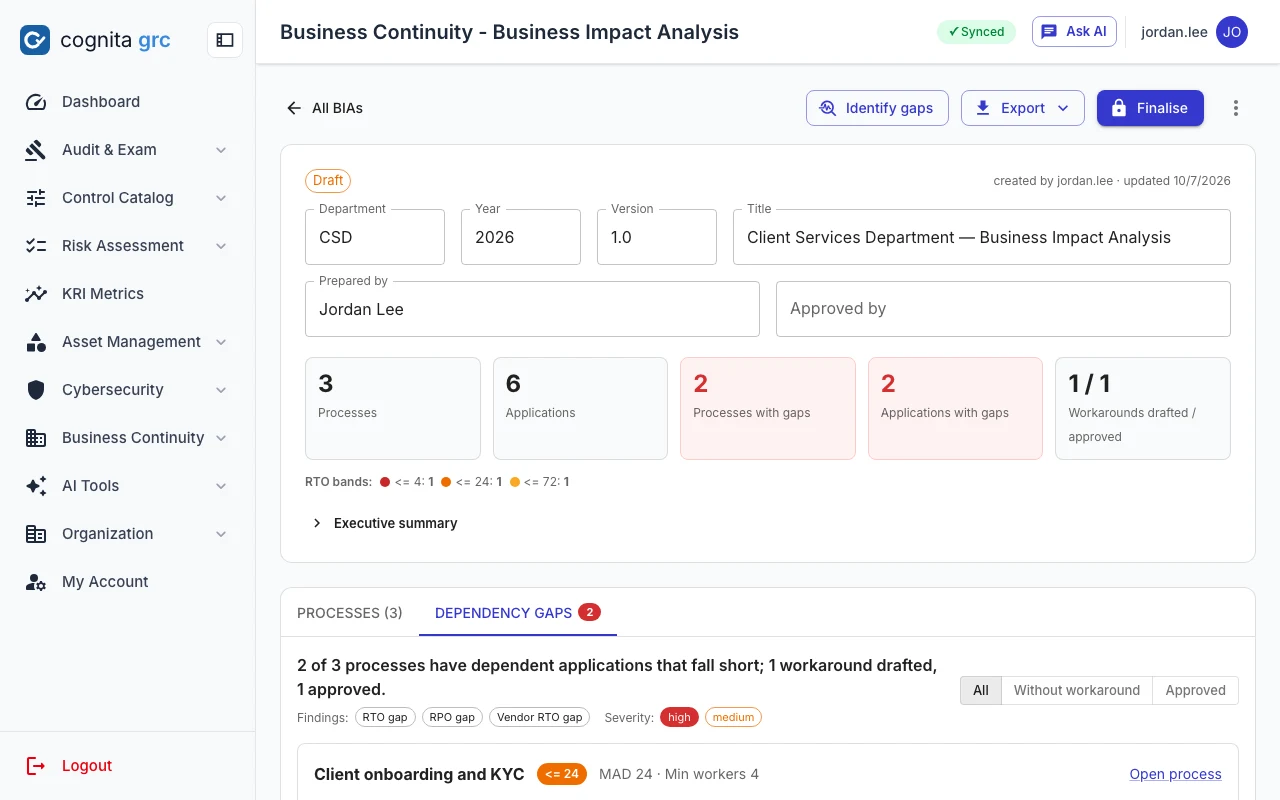Viewport: 1280px width, 800px height.
Task: Click the Approved by input field
Action: tap(1003, 309)
